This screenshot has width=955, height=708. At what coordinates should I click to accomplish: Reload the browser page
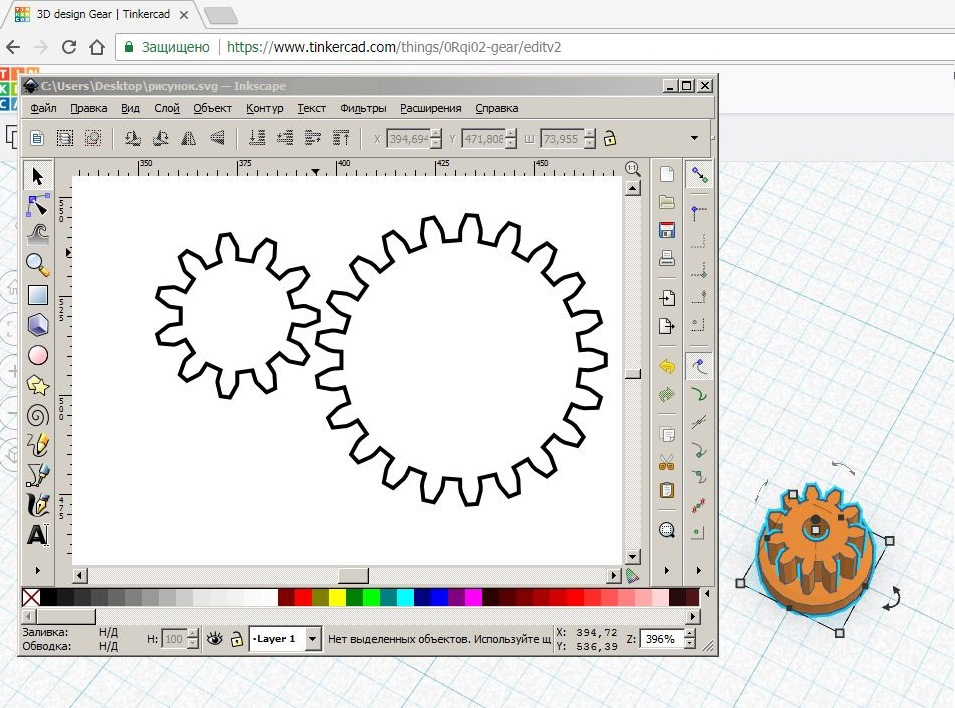click(x=69, y=47)
